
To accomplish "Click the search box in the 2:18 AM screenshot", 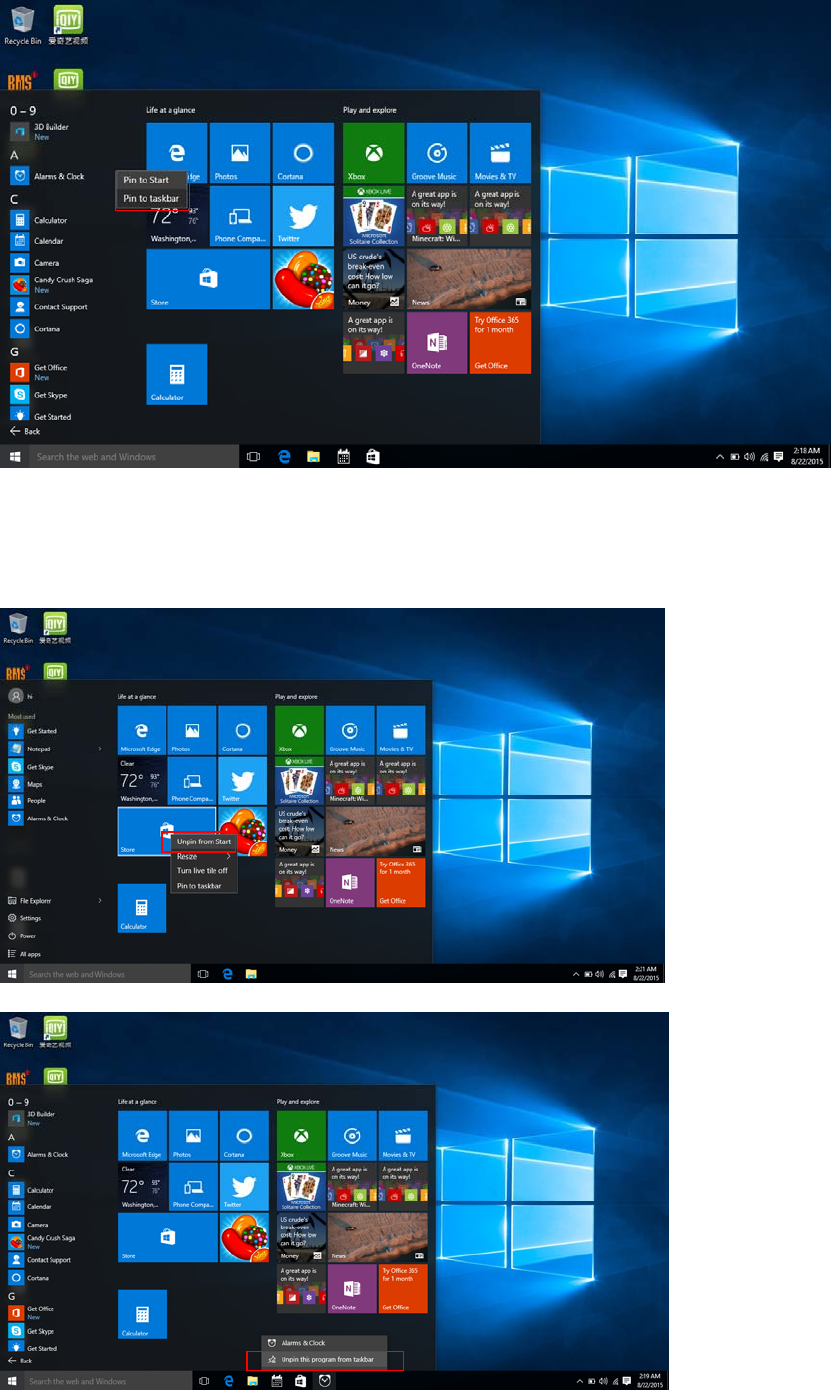I will click(x=134, y=457).
